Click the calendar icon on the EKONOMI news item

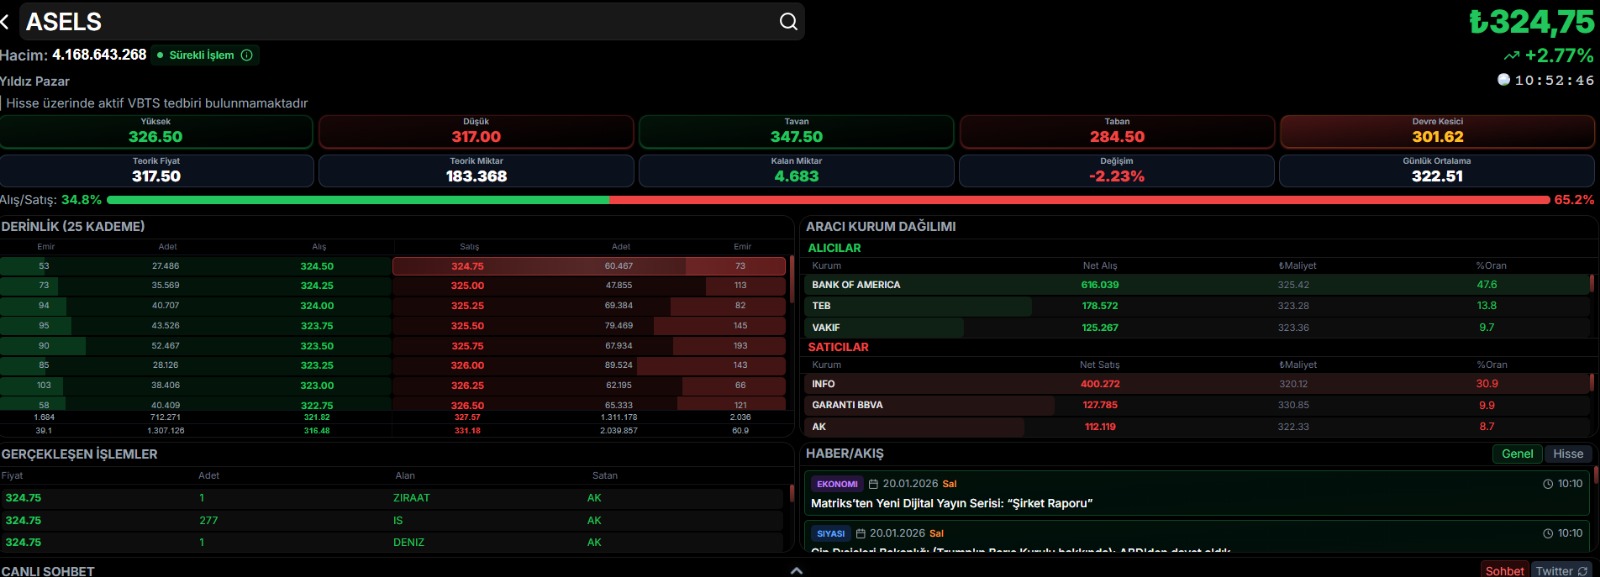tap(873, 484)
